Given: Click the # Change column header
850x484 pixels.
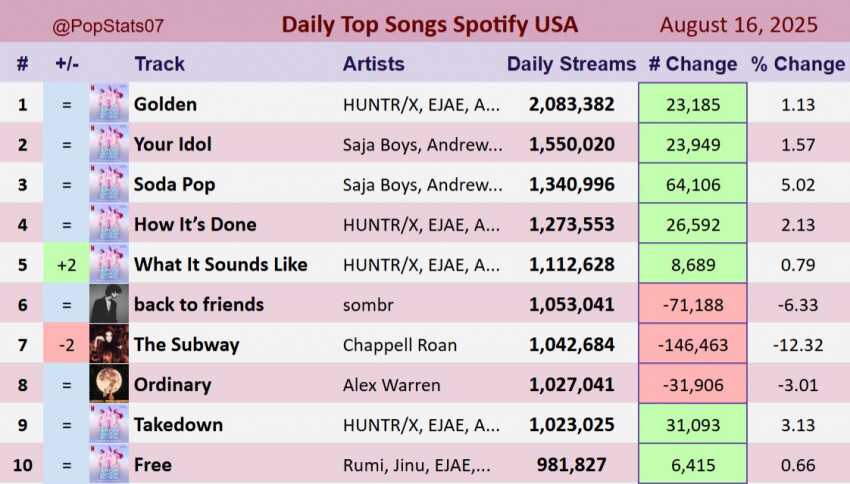Looking at the screenshot, I should [x=692, y=64].
